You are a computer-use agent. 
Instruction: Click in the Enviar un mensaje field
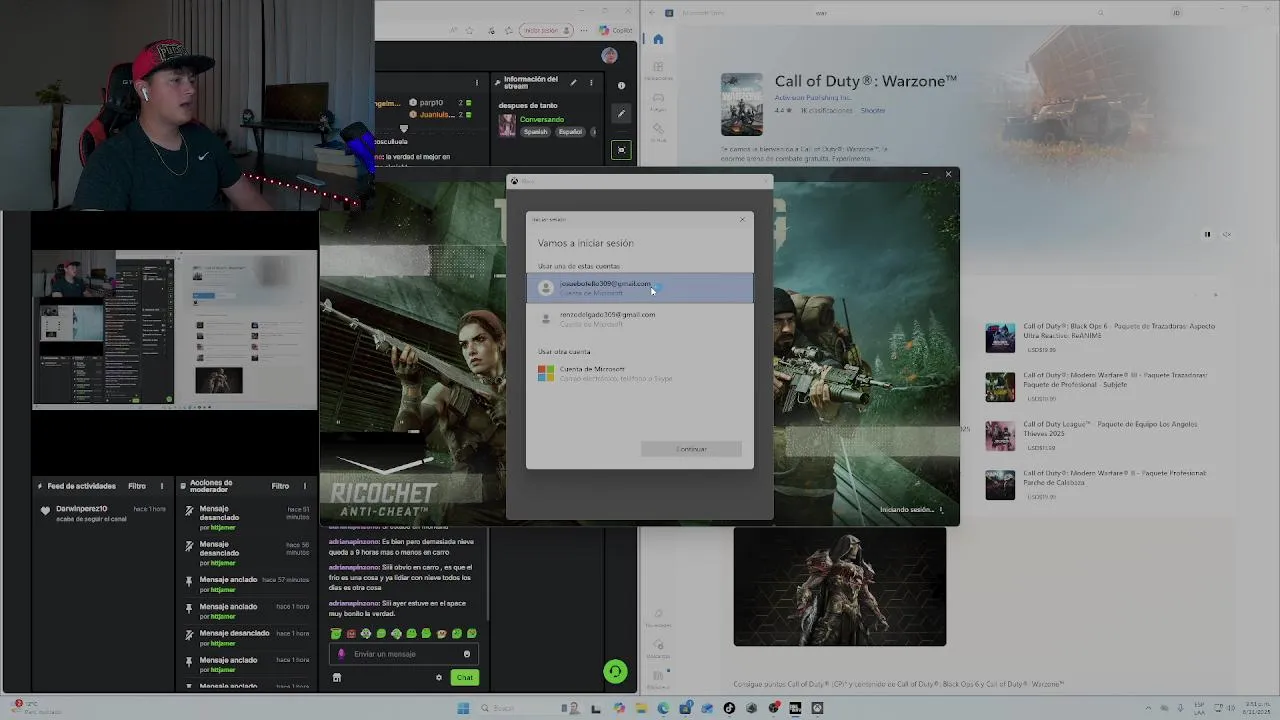click(403, 654)
